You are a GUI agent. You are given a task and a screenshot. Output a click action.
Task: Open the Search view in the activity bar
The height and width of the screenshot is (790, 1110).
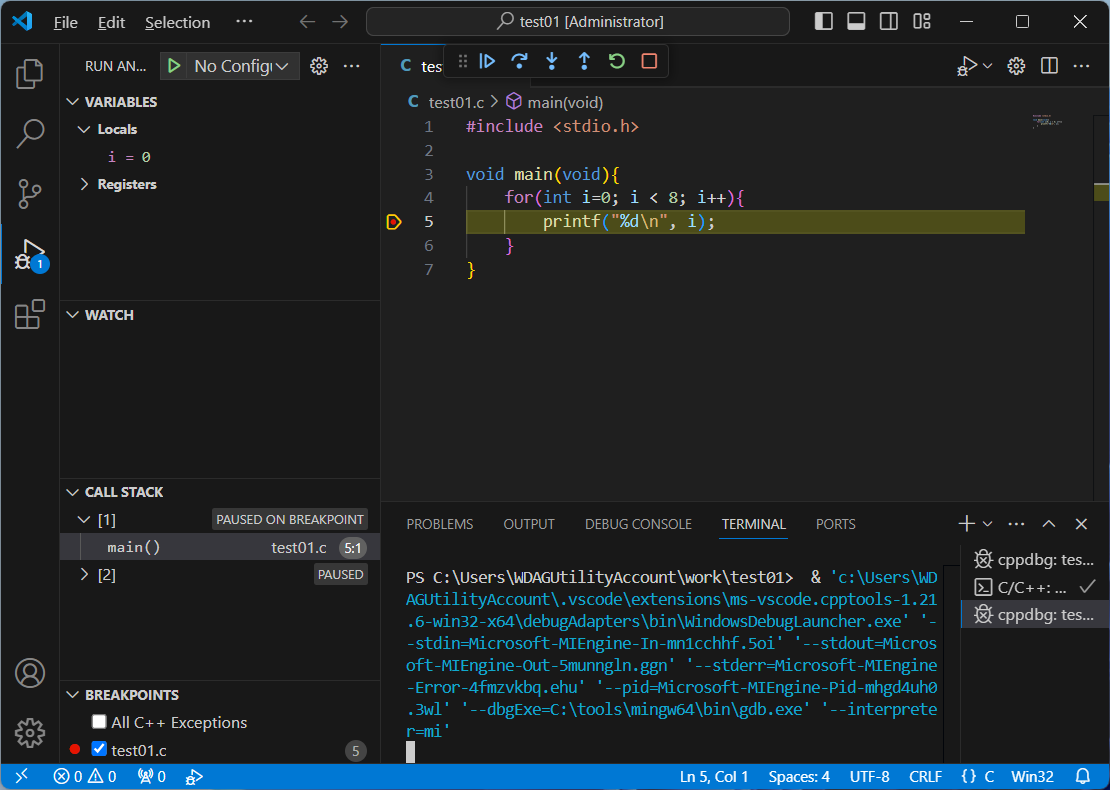click(x=30, y=133)
